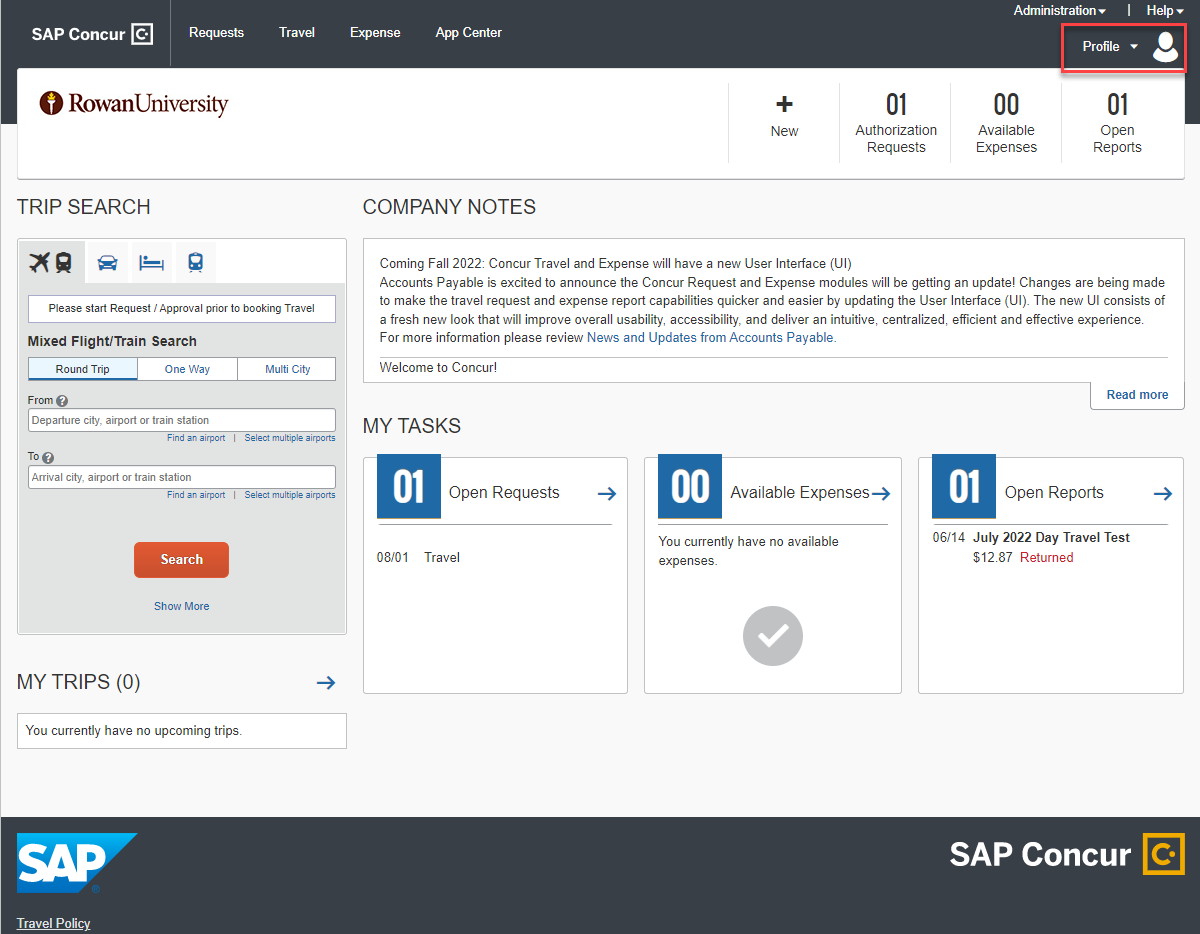Click Find an airport under From field
Screen dimensions: 1200x934
click(x=196, y=438)
